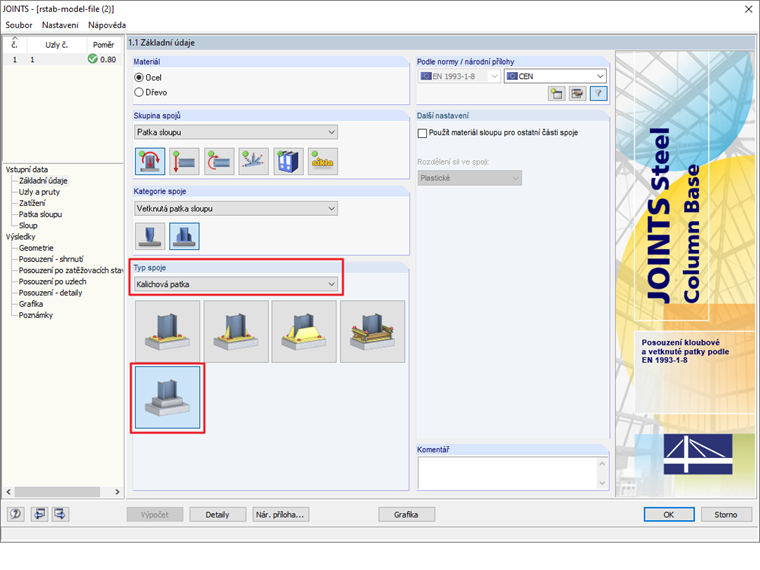Select 'Zatížení' in the tree
This screenshot has width=760, height=570.
point(32,203)
